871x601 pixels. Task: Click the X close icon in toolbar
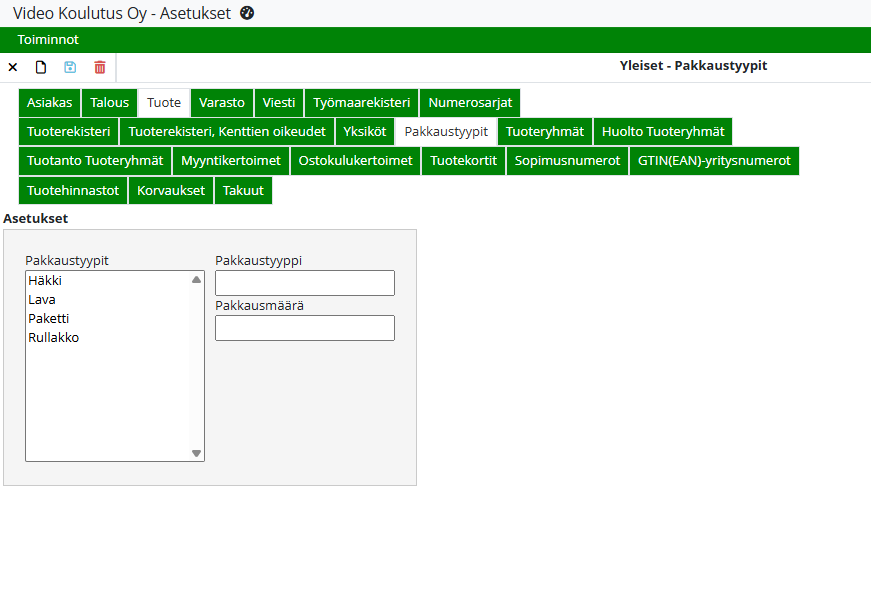[x=13, y=67]
